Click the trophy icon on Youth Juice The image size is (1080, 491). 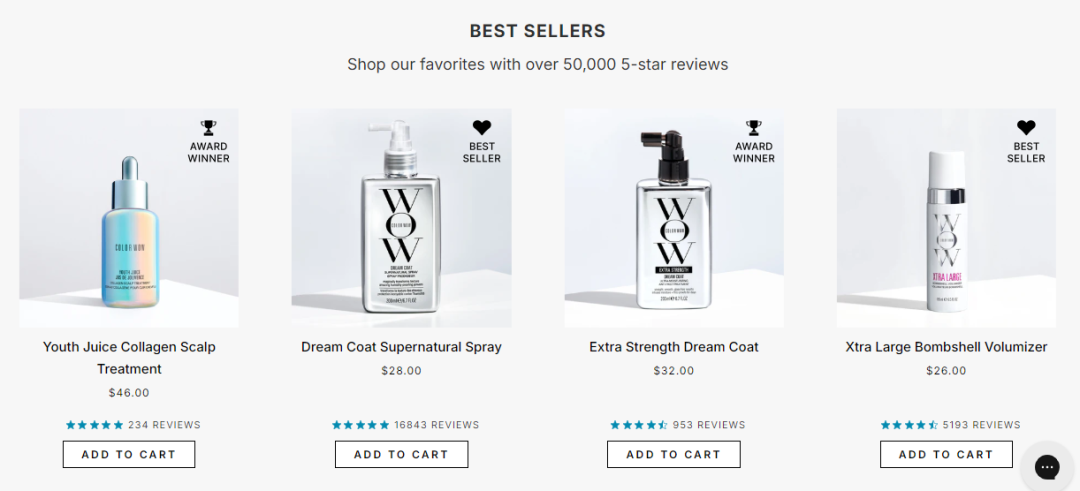[208, 128]
